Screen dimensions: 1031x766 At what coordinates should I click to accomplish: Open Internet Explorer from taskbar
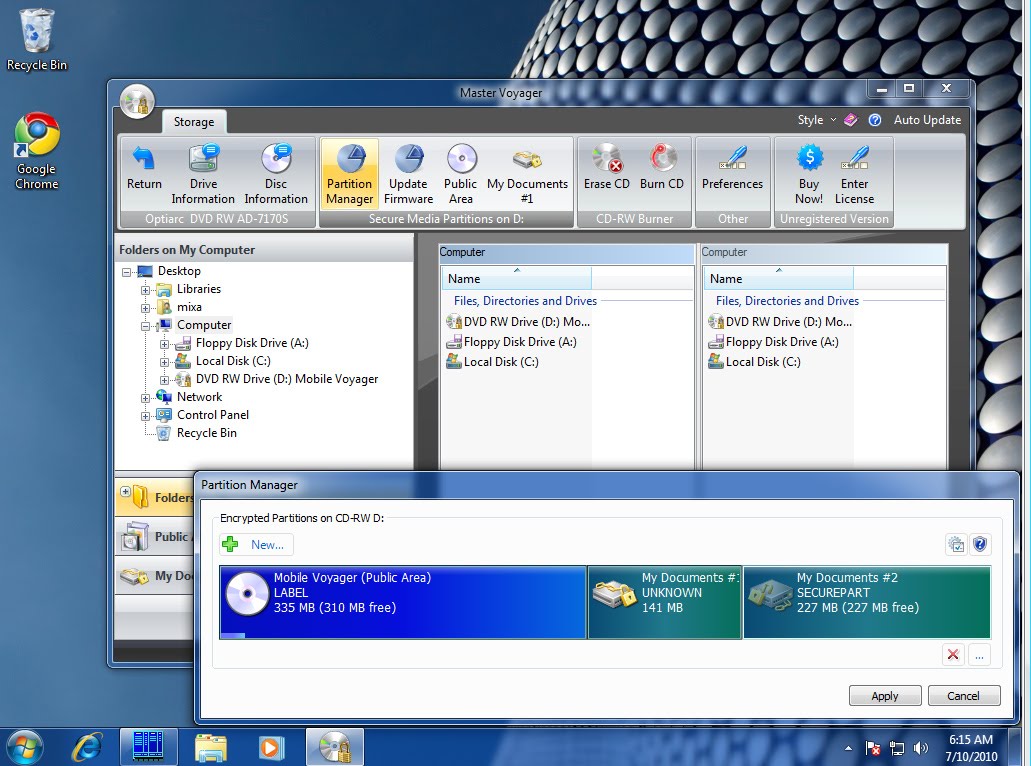click(87, 747)
